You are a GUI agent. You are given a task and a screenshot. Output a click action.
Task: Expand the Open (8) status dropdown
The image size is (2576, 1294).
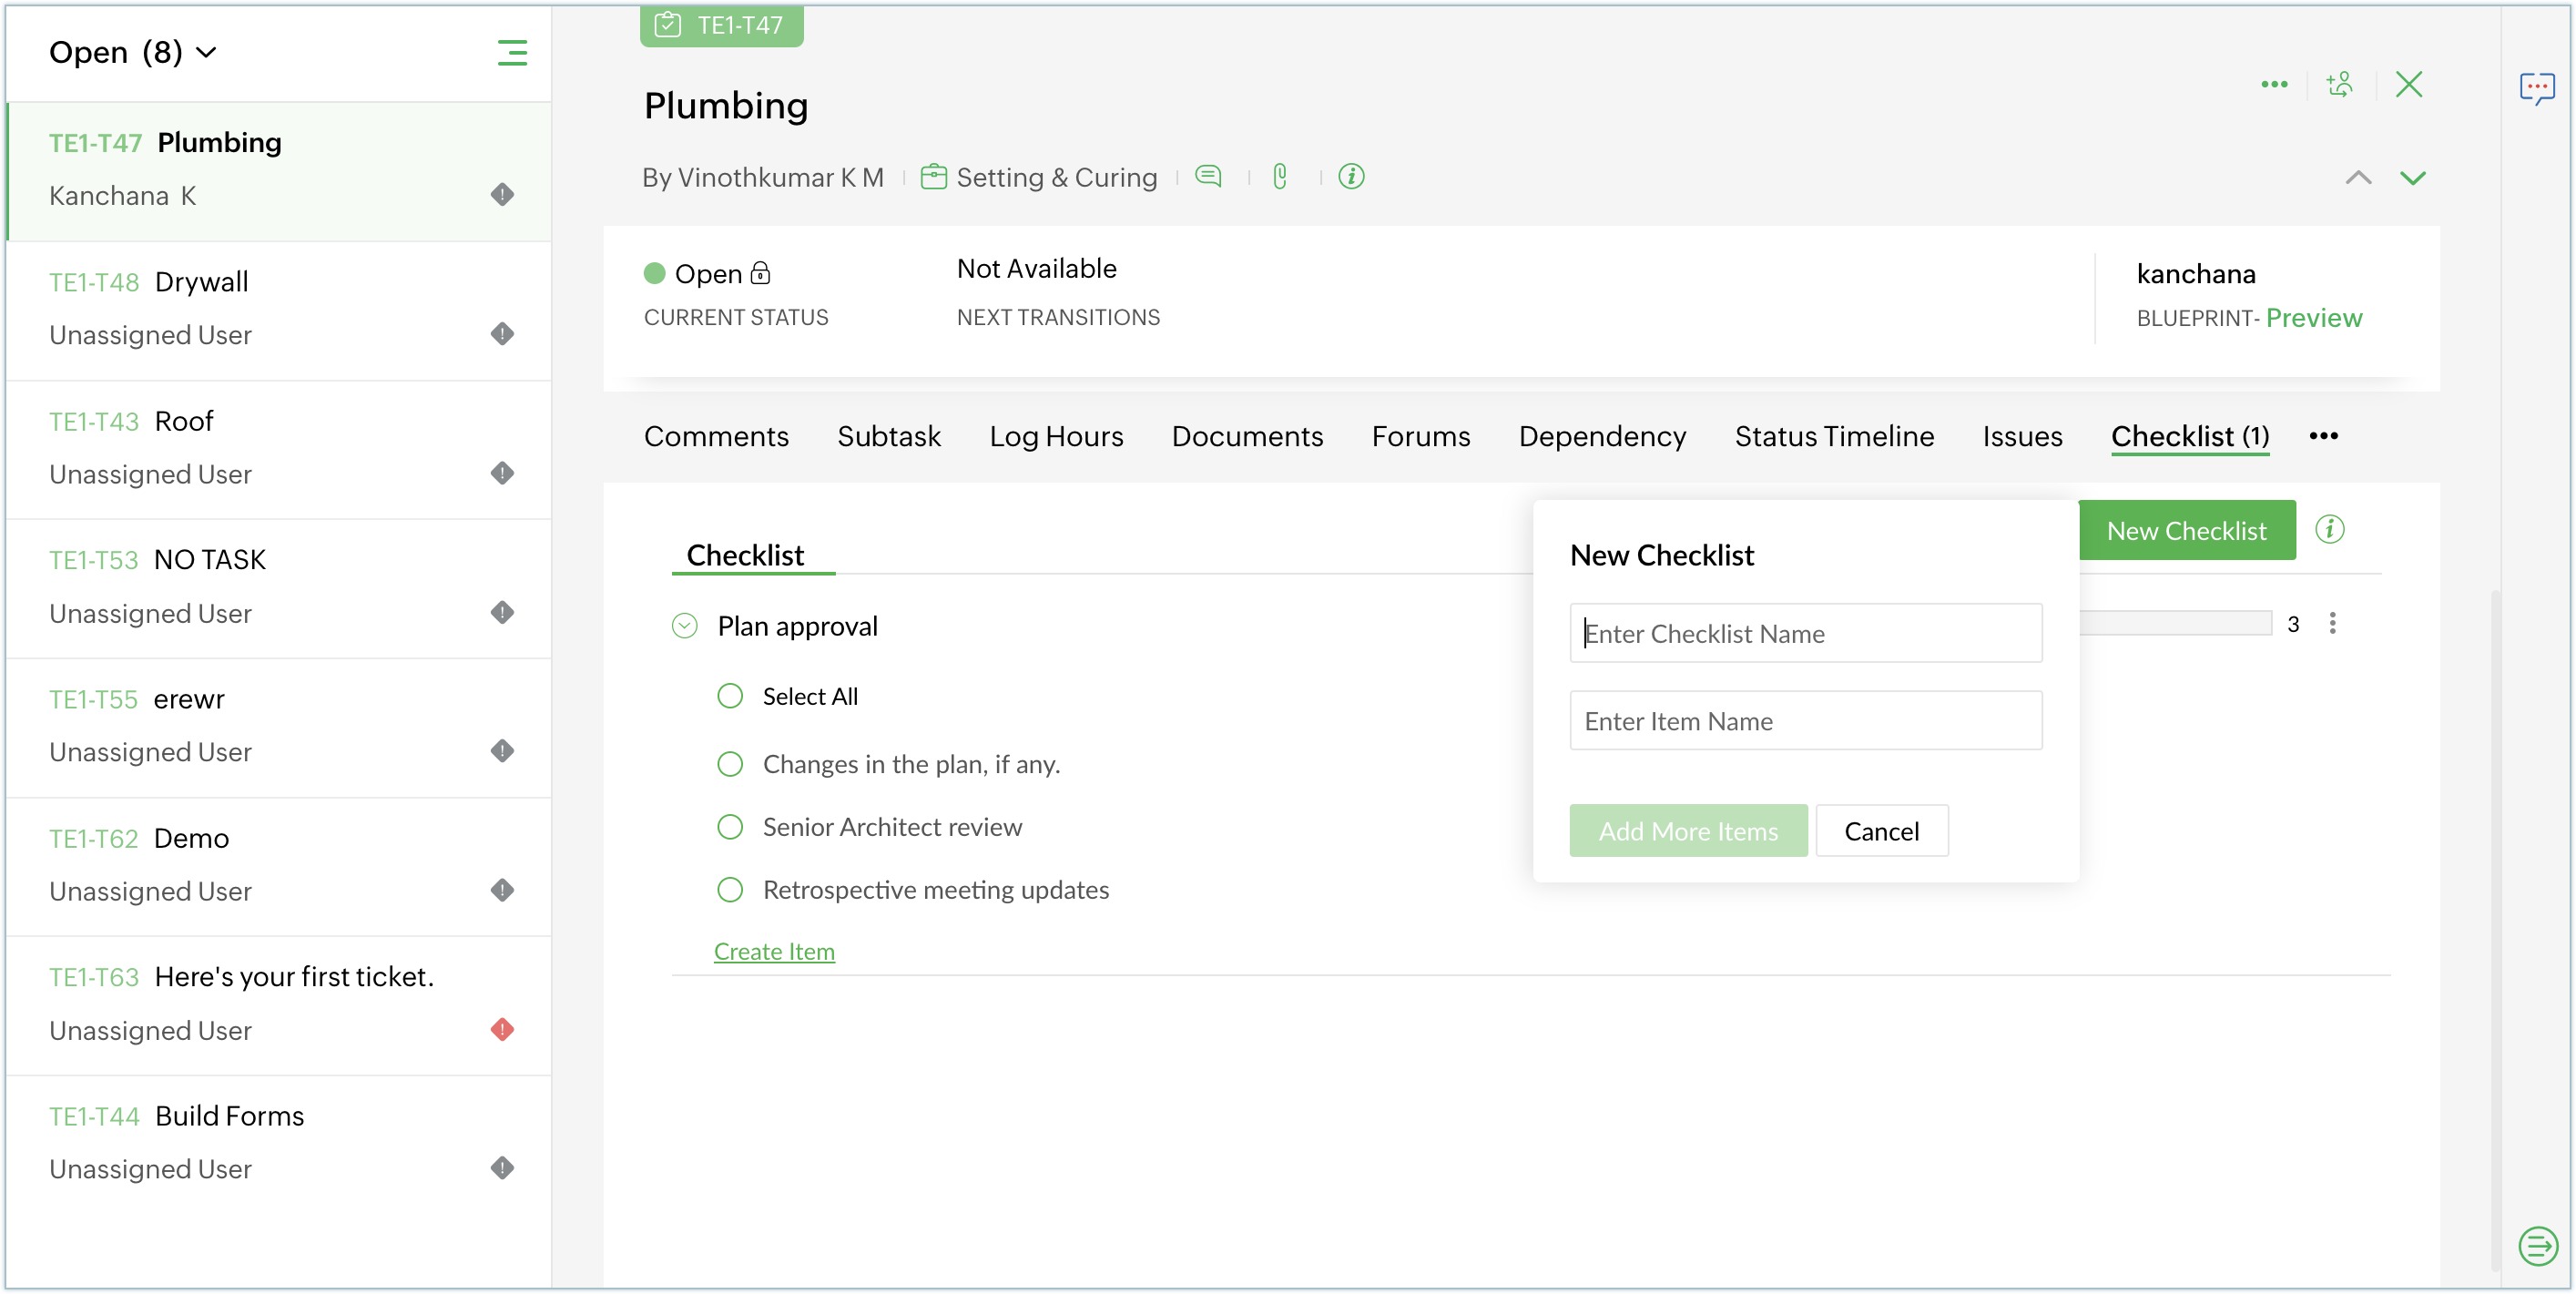pyautogui.click(x=206, y=53)
